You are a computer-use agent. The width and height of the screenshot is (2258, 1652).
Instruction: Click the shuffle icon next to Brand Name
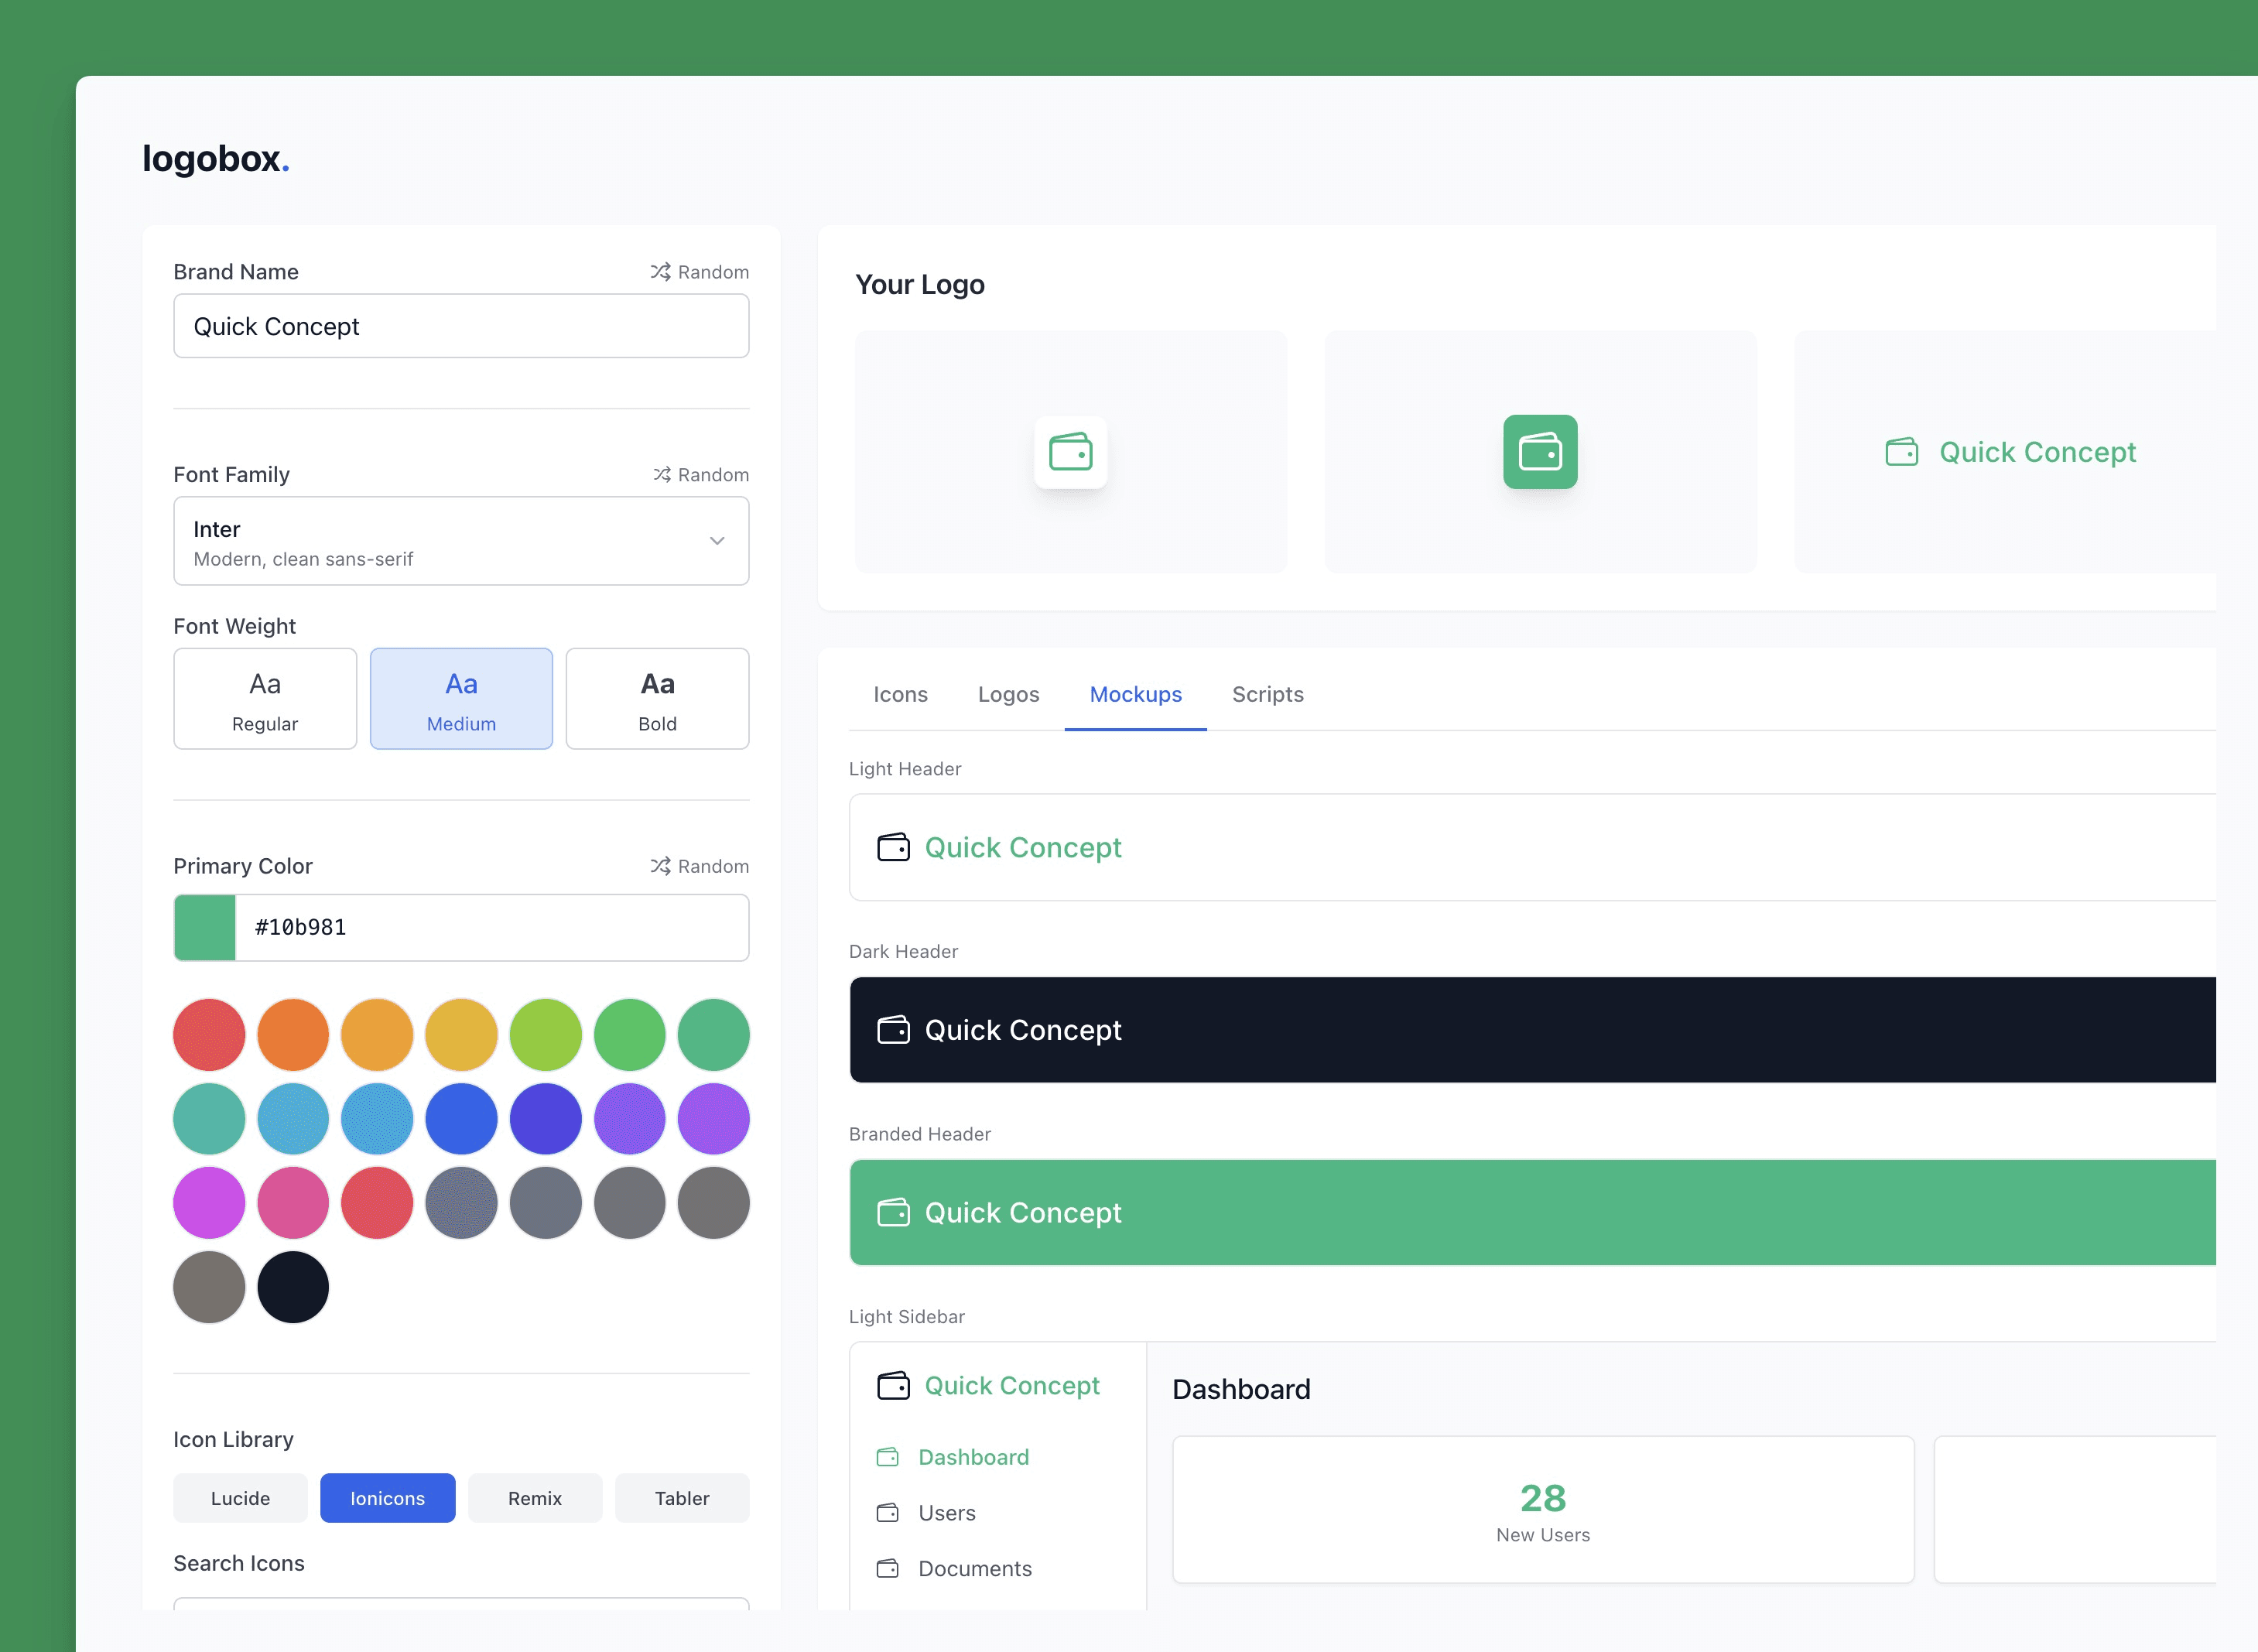[660, 272]
